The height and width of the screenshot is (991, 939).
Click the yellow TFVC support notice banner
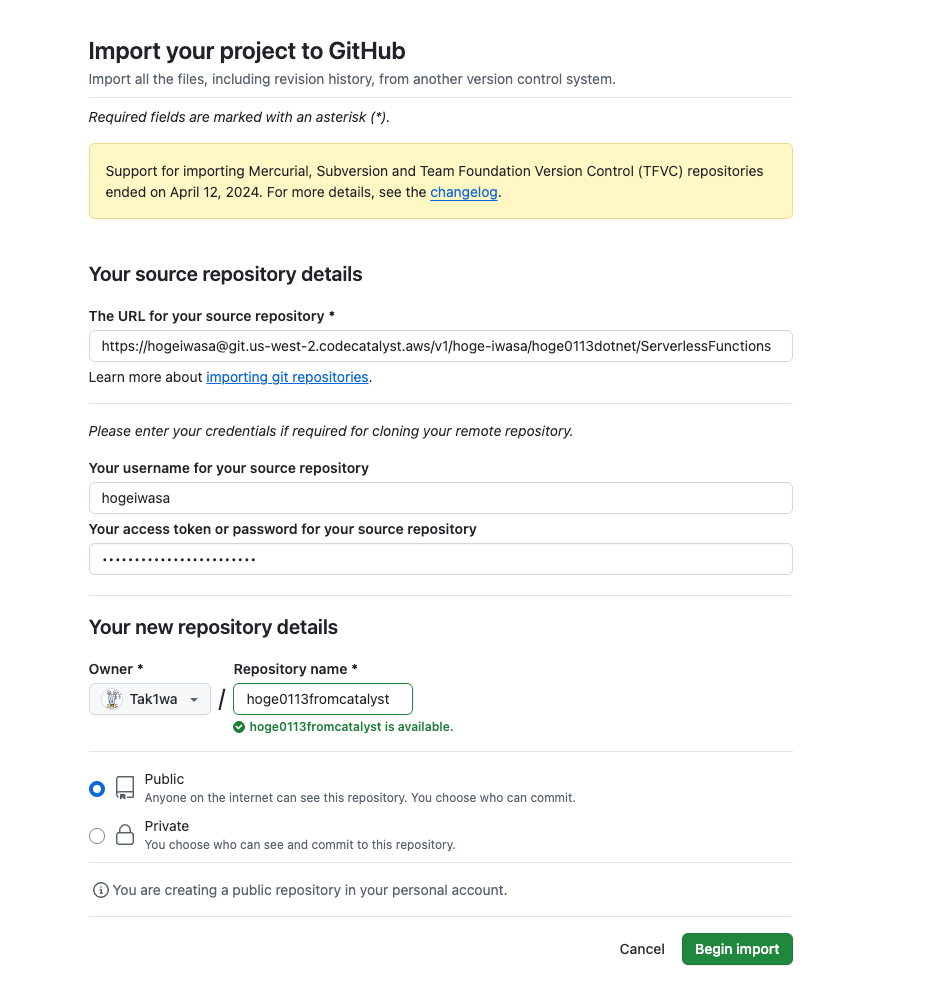tap(440, 181)
